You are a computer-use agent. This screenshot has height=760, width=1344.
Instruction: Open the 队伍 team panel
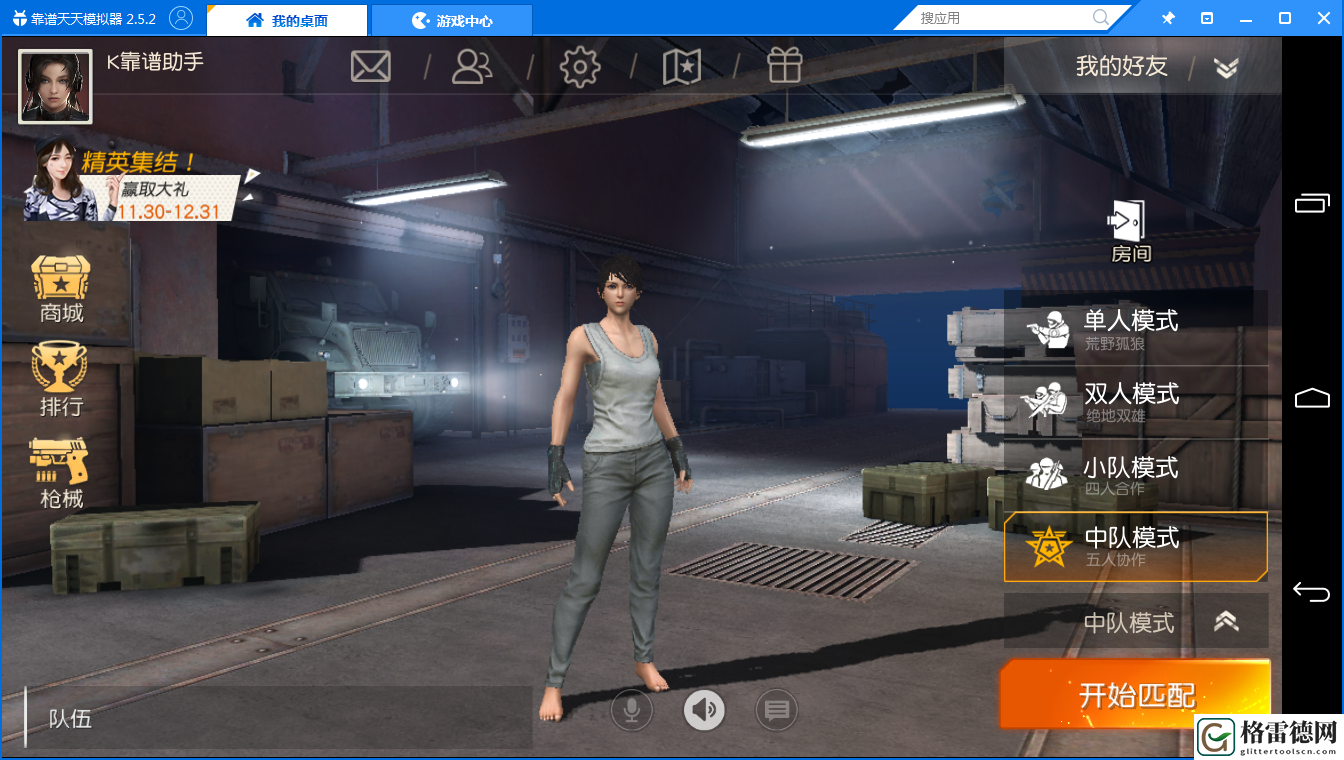pos(278,718)
